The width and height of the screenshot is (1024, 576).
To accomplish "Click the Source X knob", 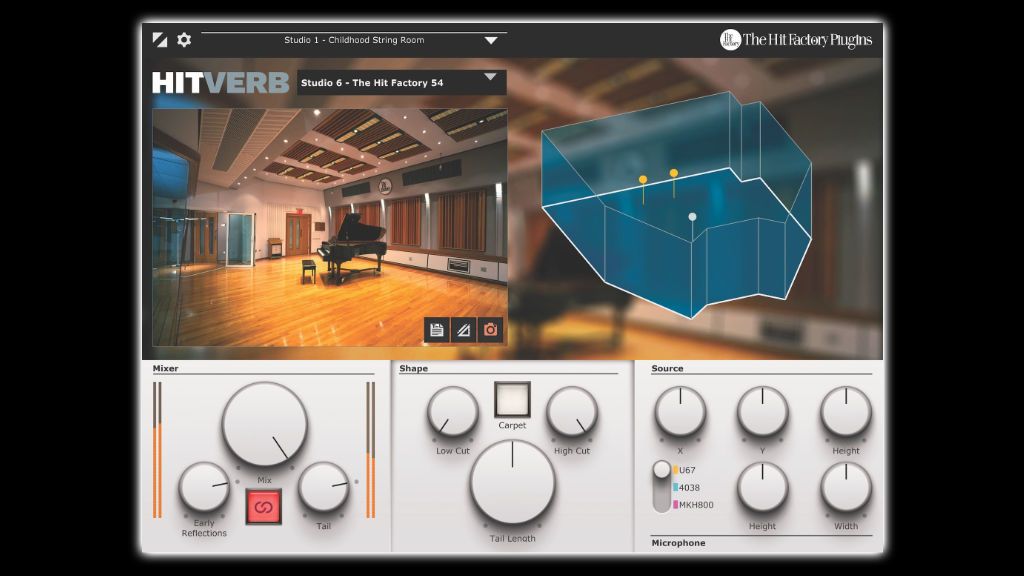I will (x=680, y=412).
